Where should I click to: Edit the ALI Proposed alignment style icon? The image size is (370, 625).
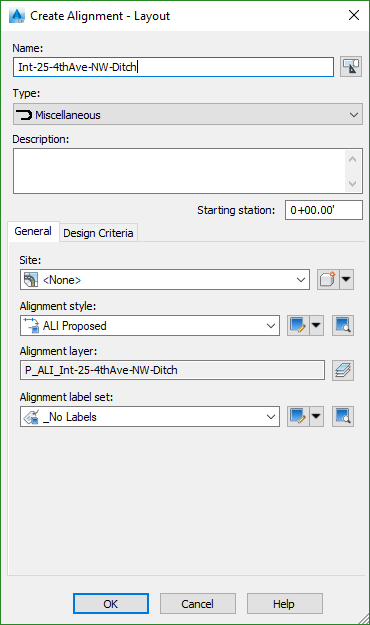[298, 326]
